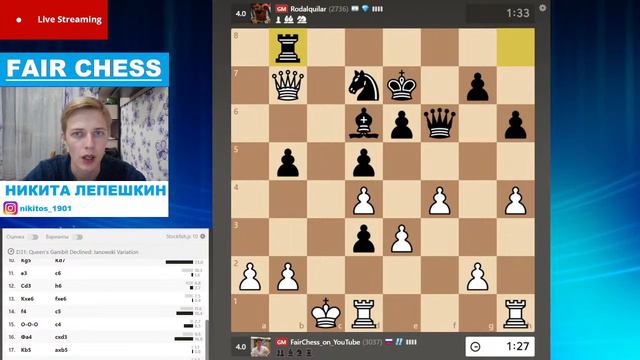This screenshot has height=360, width=640.
Task: Click the Instagram logo icon
Action: (x=10, y=208)
